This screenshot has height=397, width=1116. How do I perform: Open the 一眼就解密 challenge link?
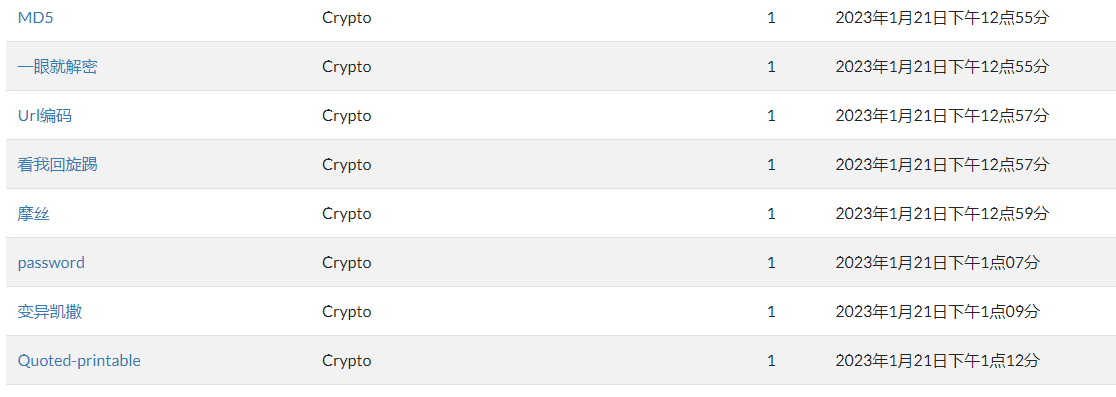pos(58,67)
